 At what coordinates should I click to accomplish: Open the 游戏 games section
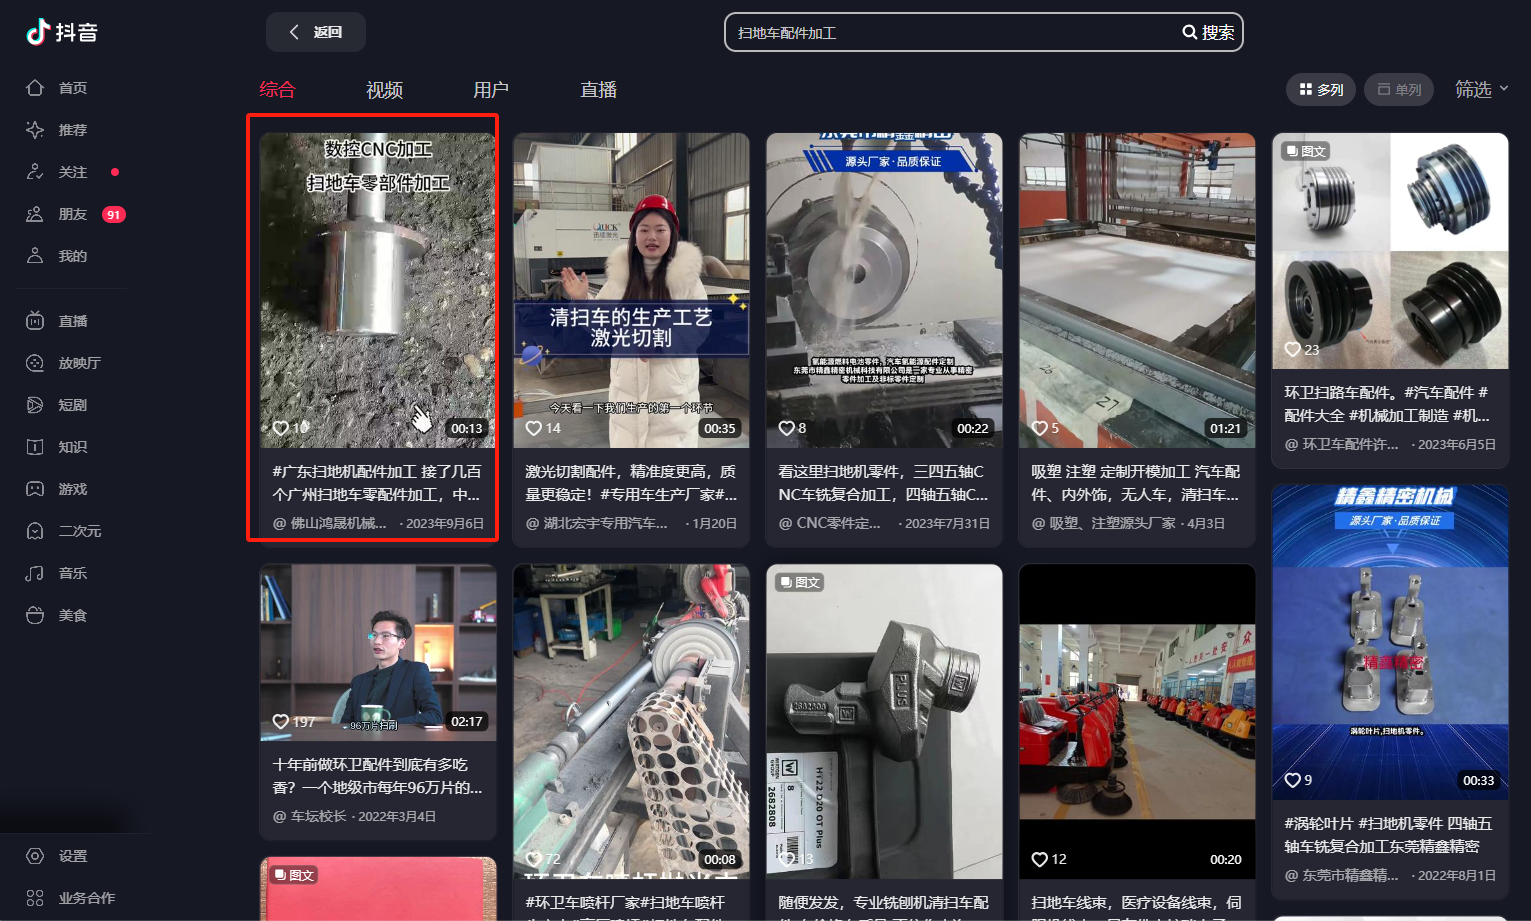[x=71, y=489]
